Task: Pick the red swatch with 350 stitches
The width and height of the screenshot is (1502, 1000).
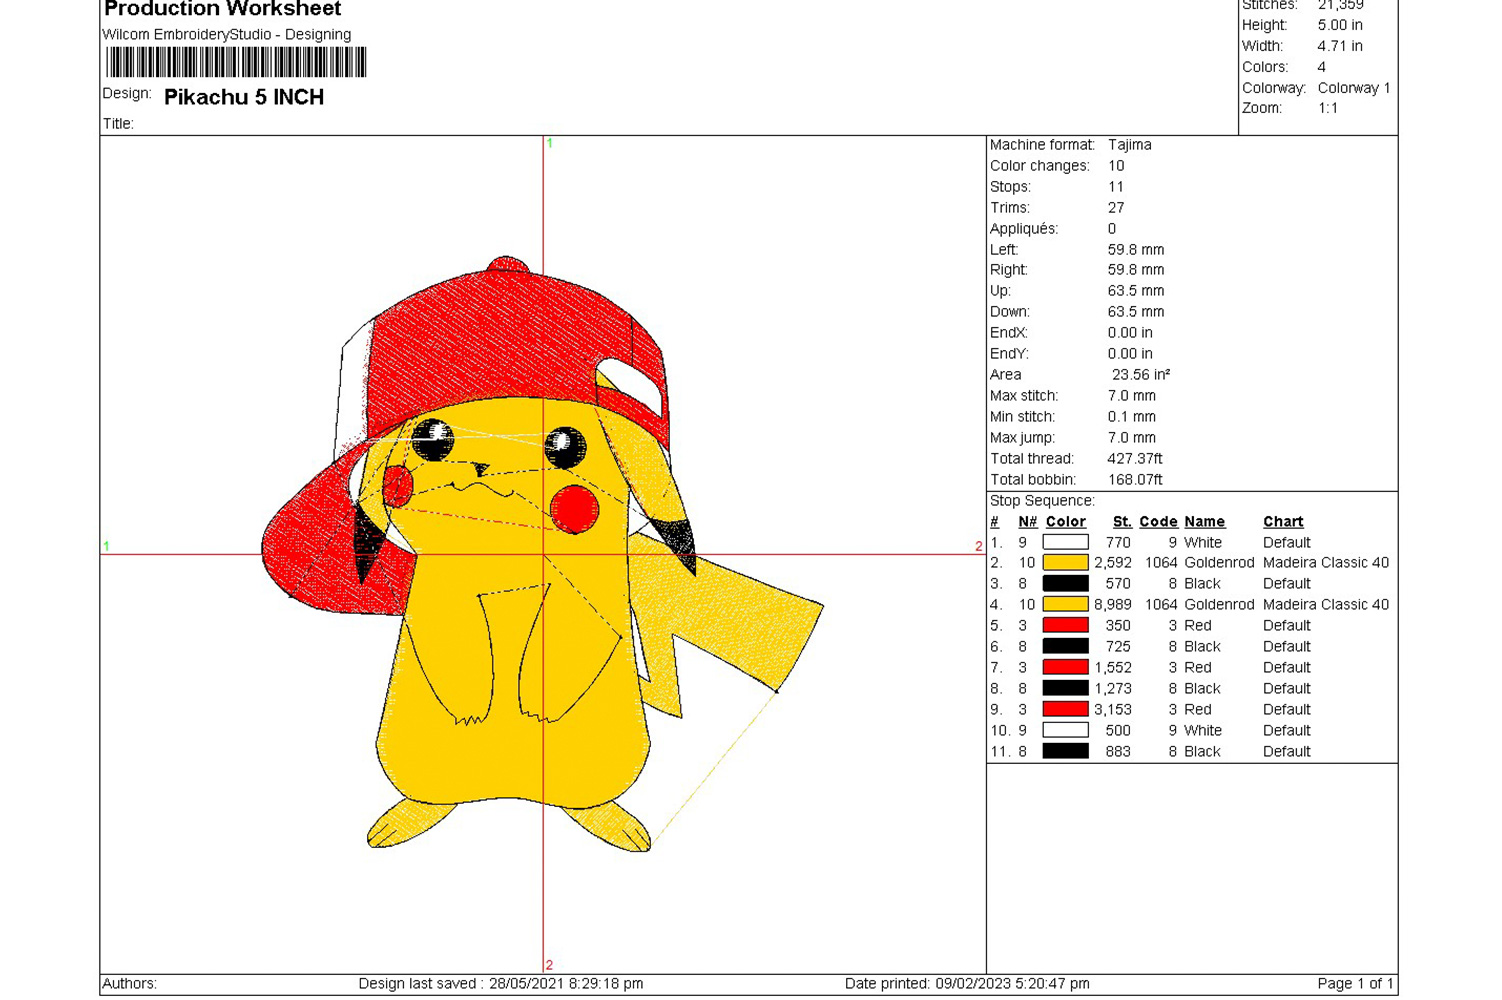Action: [x=1065, y=626]
